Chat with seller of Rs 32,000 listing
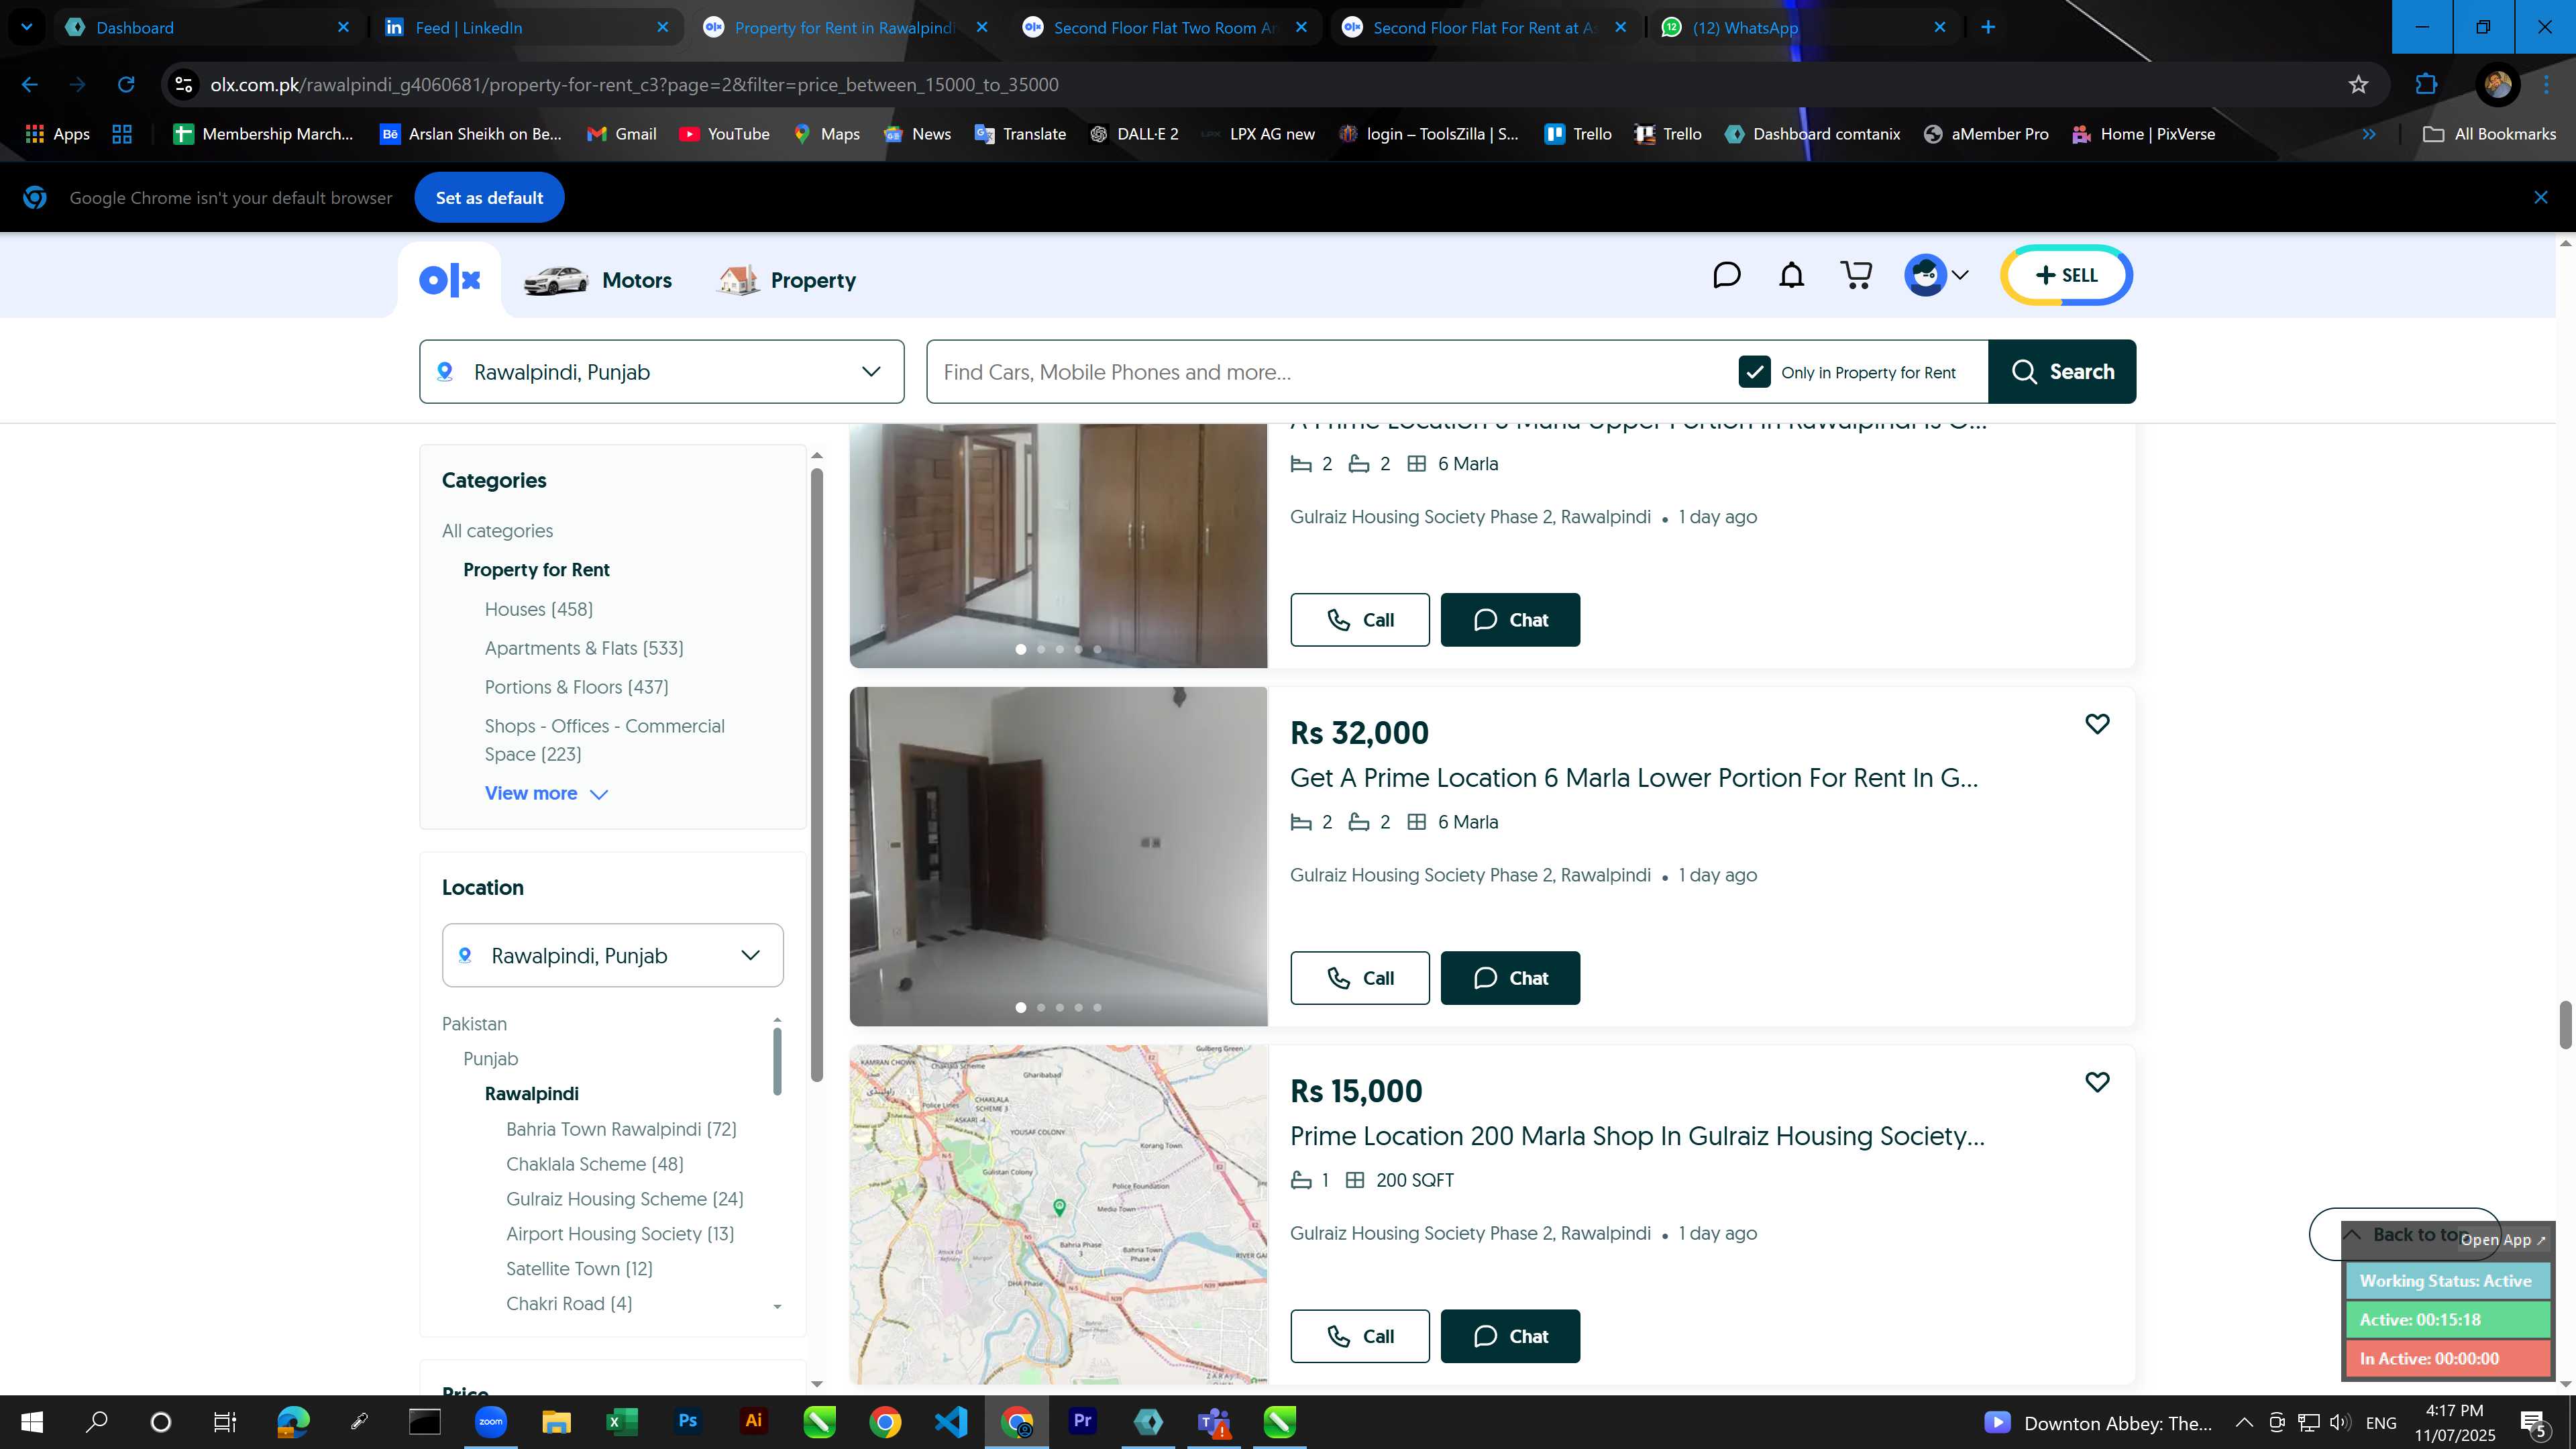Image resolution: width=2576 pixels, height=1449 pixels. click(1510, 978)
